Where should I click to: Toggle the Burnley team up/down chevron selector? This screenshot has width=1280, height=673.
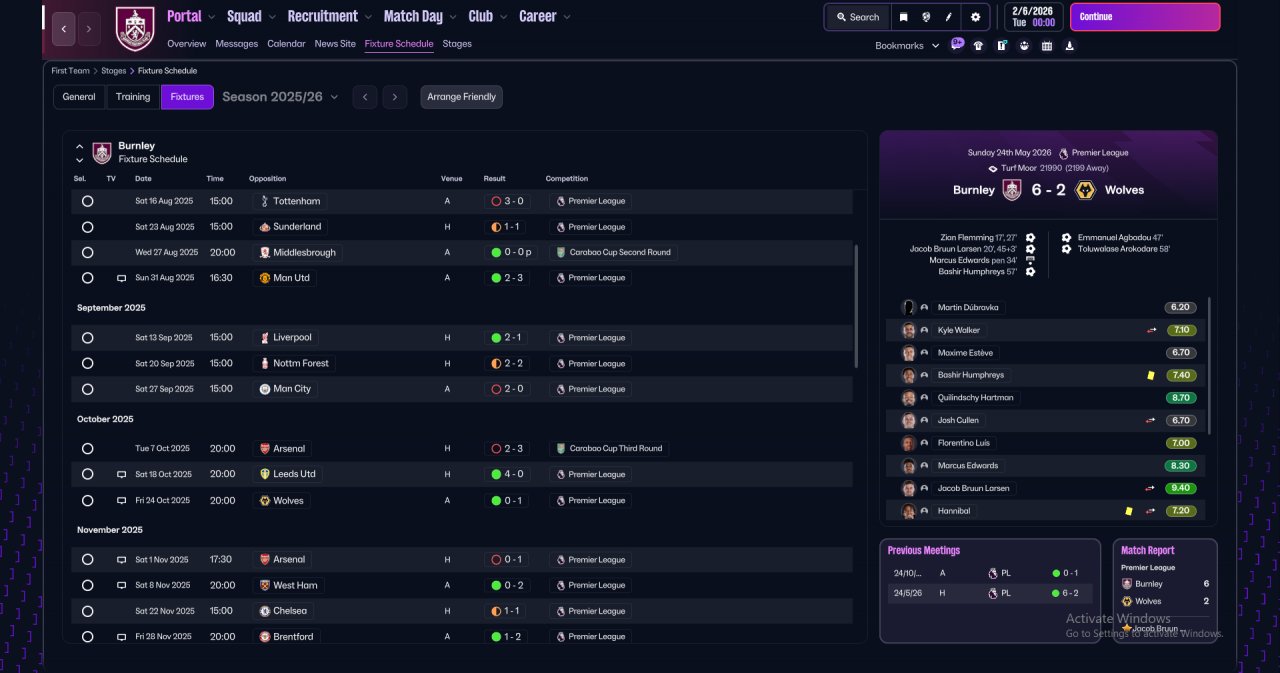tap(80, 153)
